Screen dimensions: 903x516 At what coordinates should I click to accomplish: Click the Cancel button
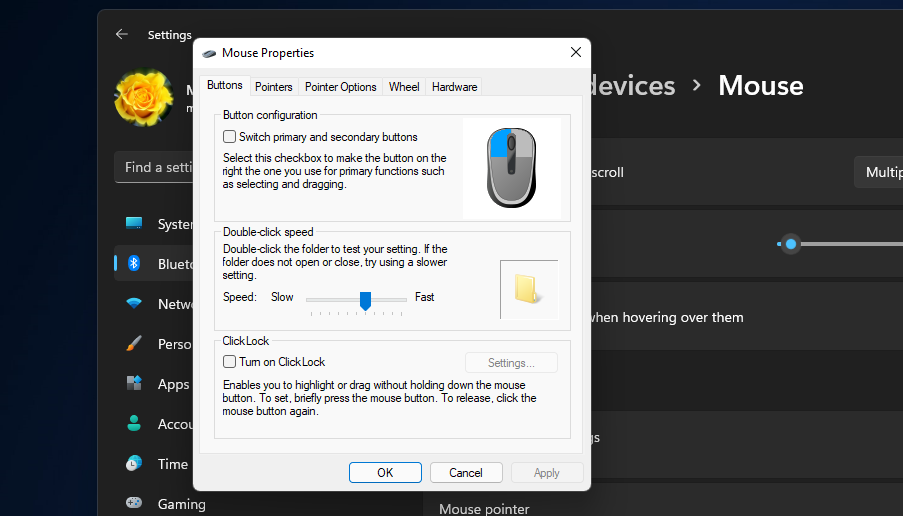[x=466, y=473]
